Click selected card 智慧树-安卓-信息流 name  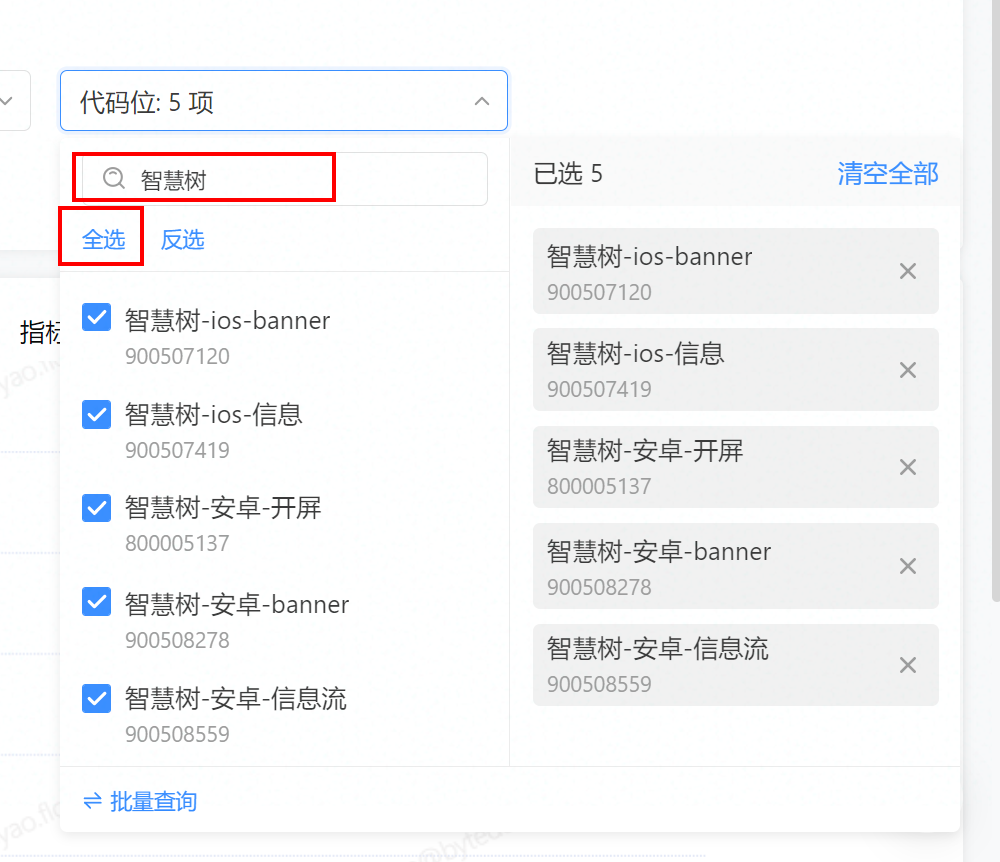pyautogui.click(x=658, y=648)
